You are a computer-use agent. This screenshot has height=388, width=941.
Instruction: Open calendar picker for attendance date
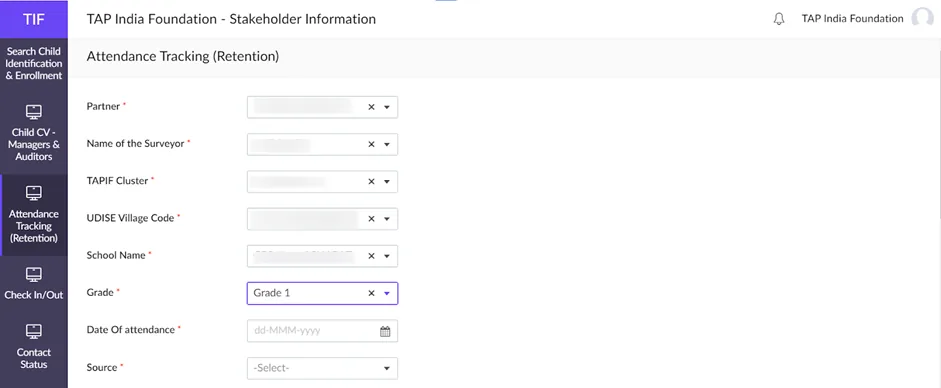tap(385, 331)
